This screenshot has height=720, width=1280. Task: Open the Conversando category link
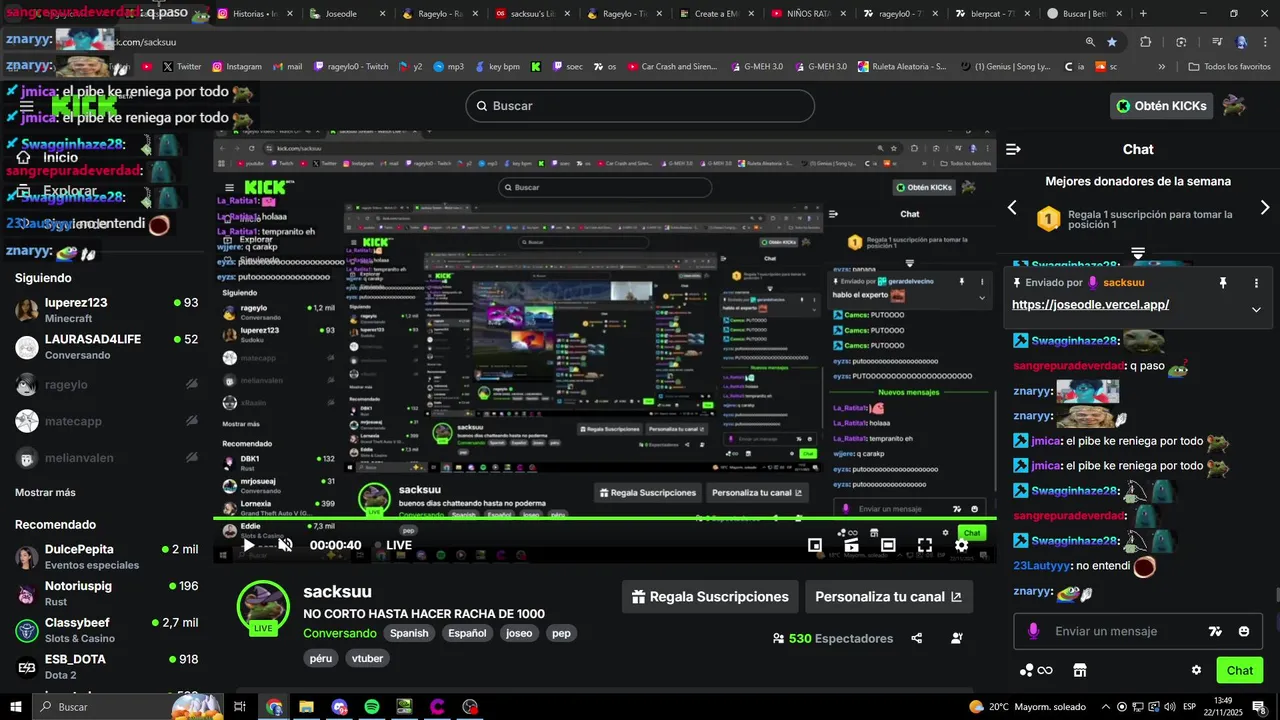(x=340, y=633)
